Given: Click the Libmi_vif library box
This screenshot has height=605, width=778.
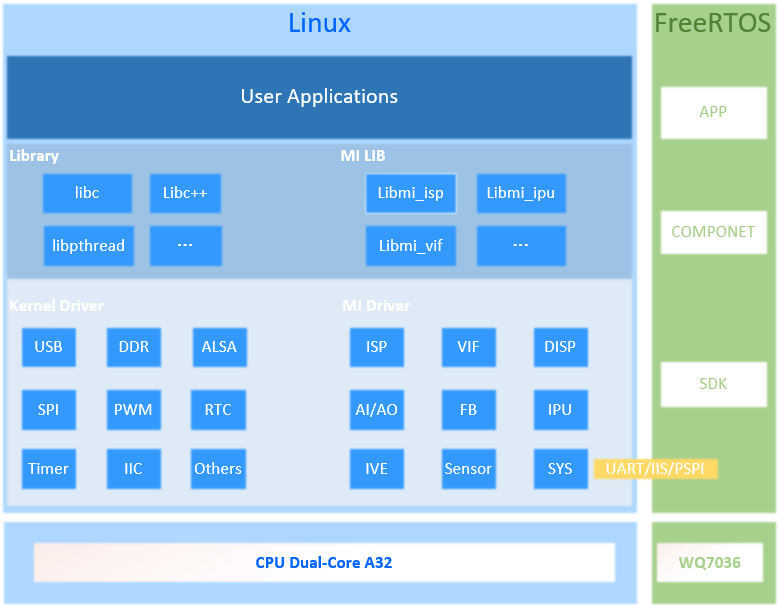Looking at the screenshot, I should tap(410, 245).
